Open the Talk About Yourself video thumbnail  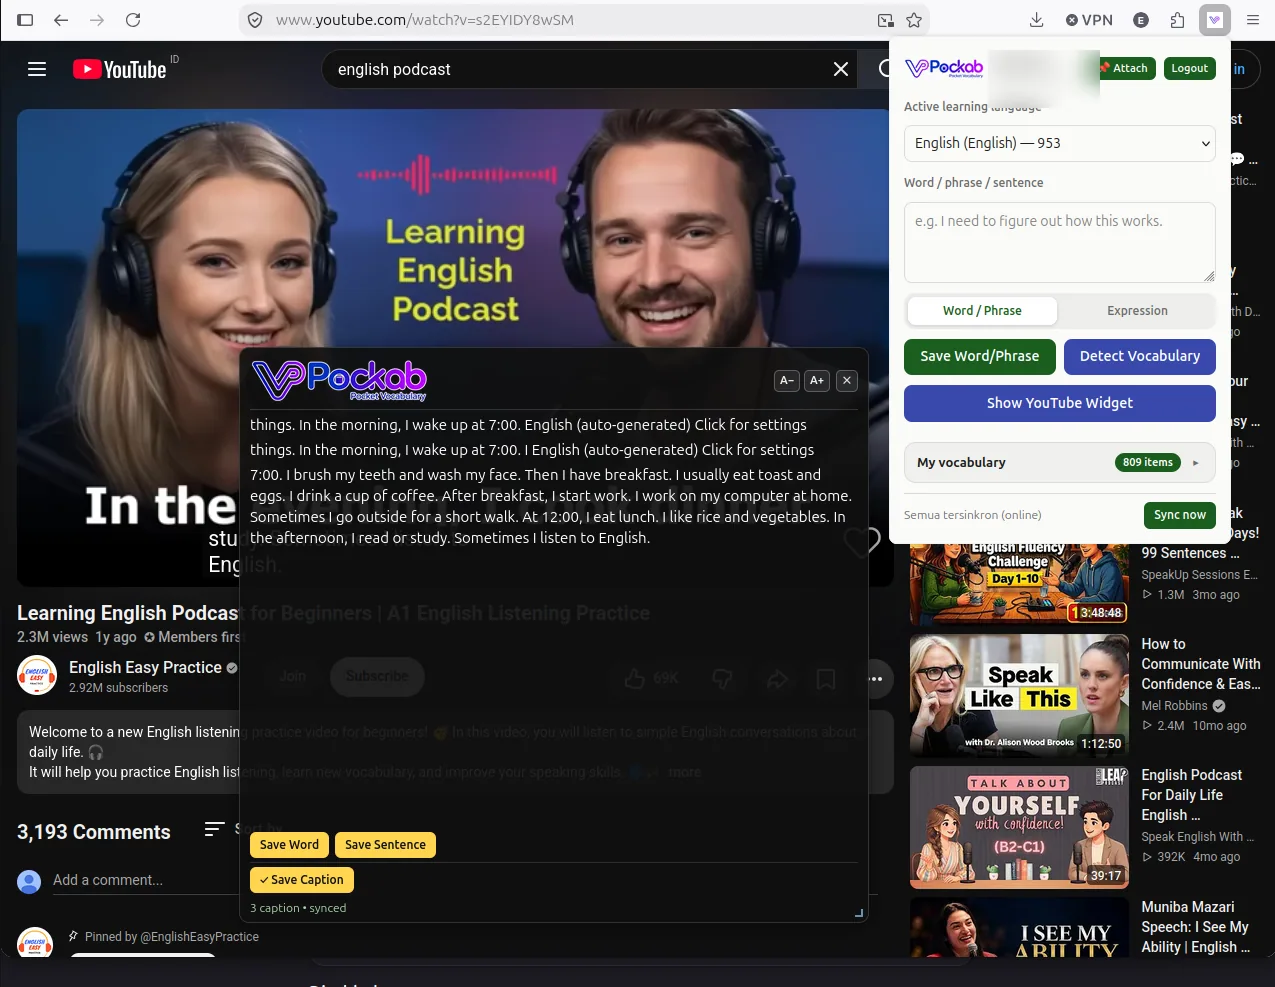pyautogui.click(x=1019, y=827)
